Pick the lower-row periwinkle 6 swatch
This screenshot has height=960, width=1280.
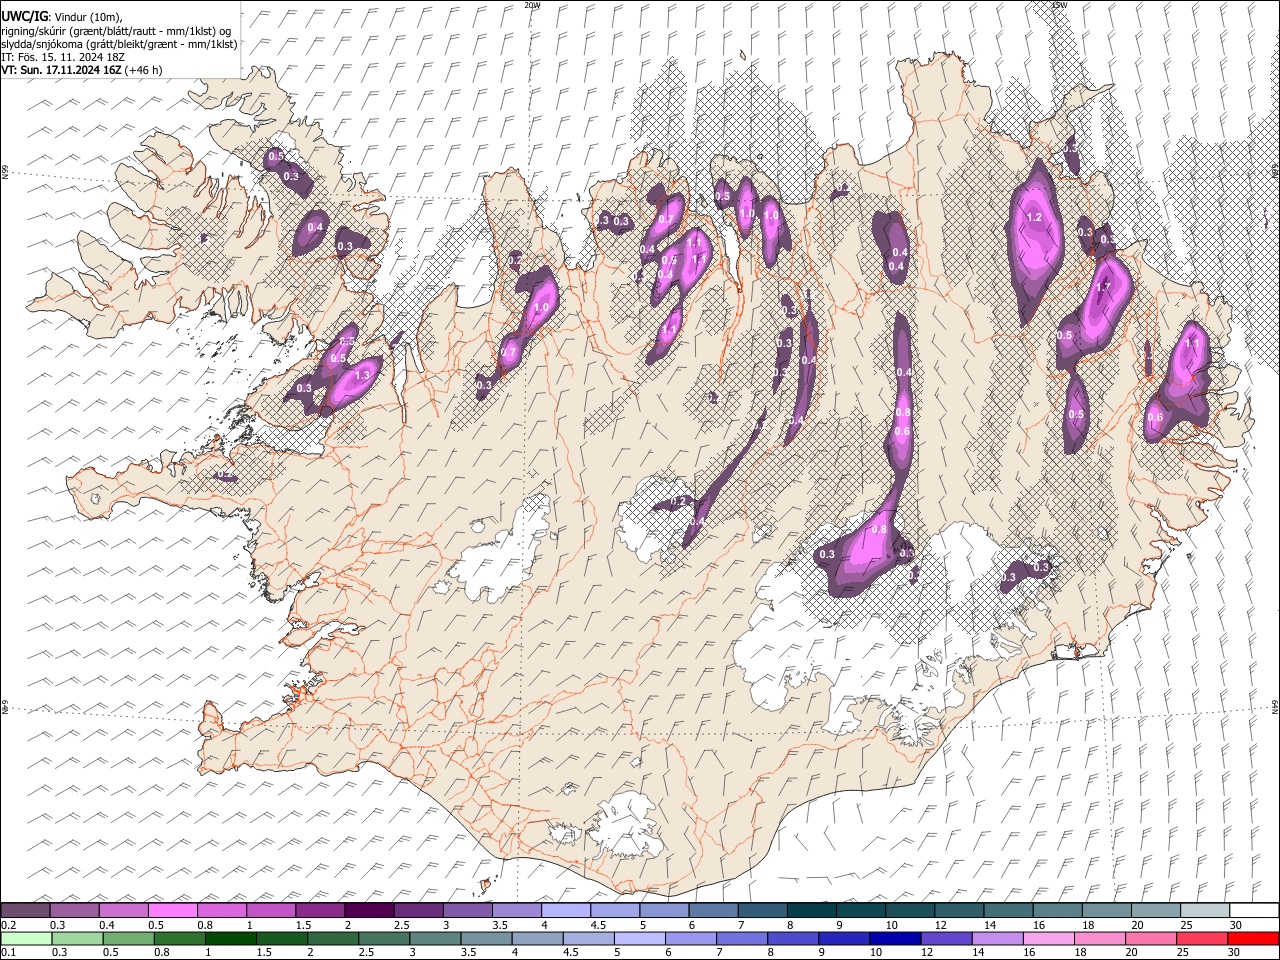691,938
